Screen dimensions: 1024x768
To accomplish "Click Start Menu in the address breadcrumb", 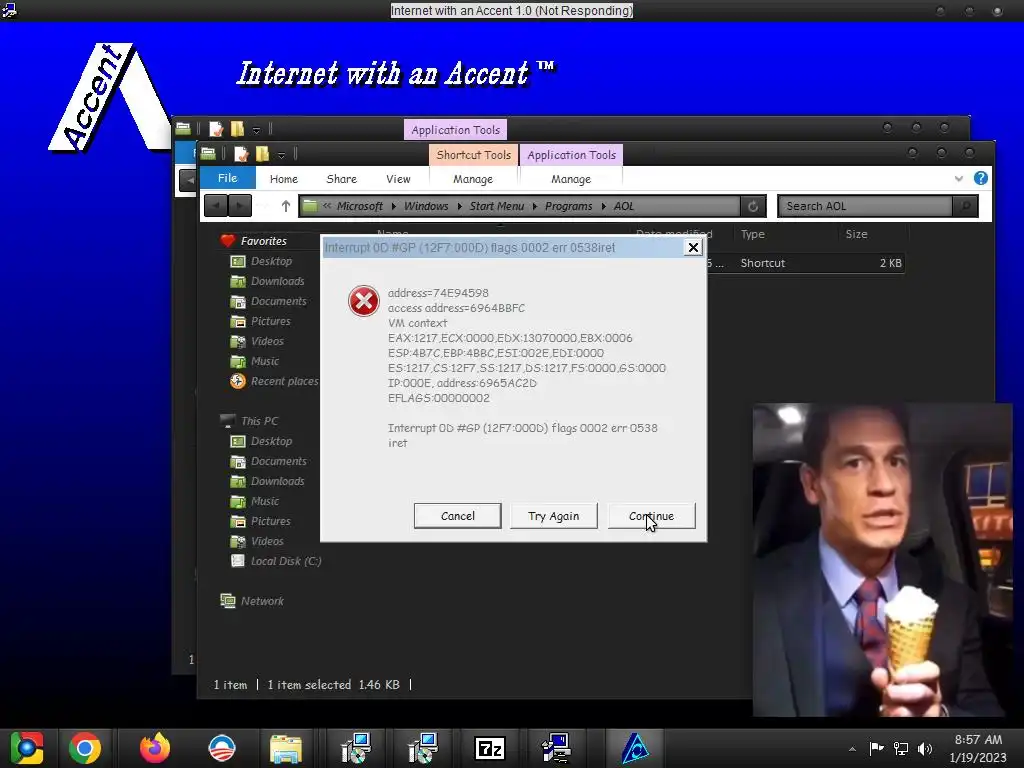I will click(496, 206).
